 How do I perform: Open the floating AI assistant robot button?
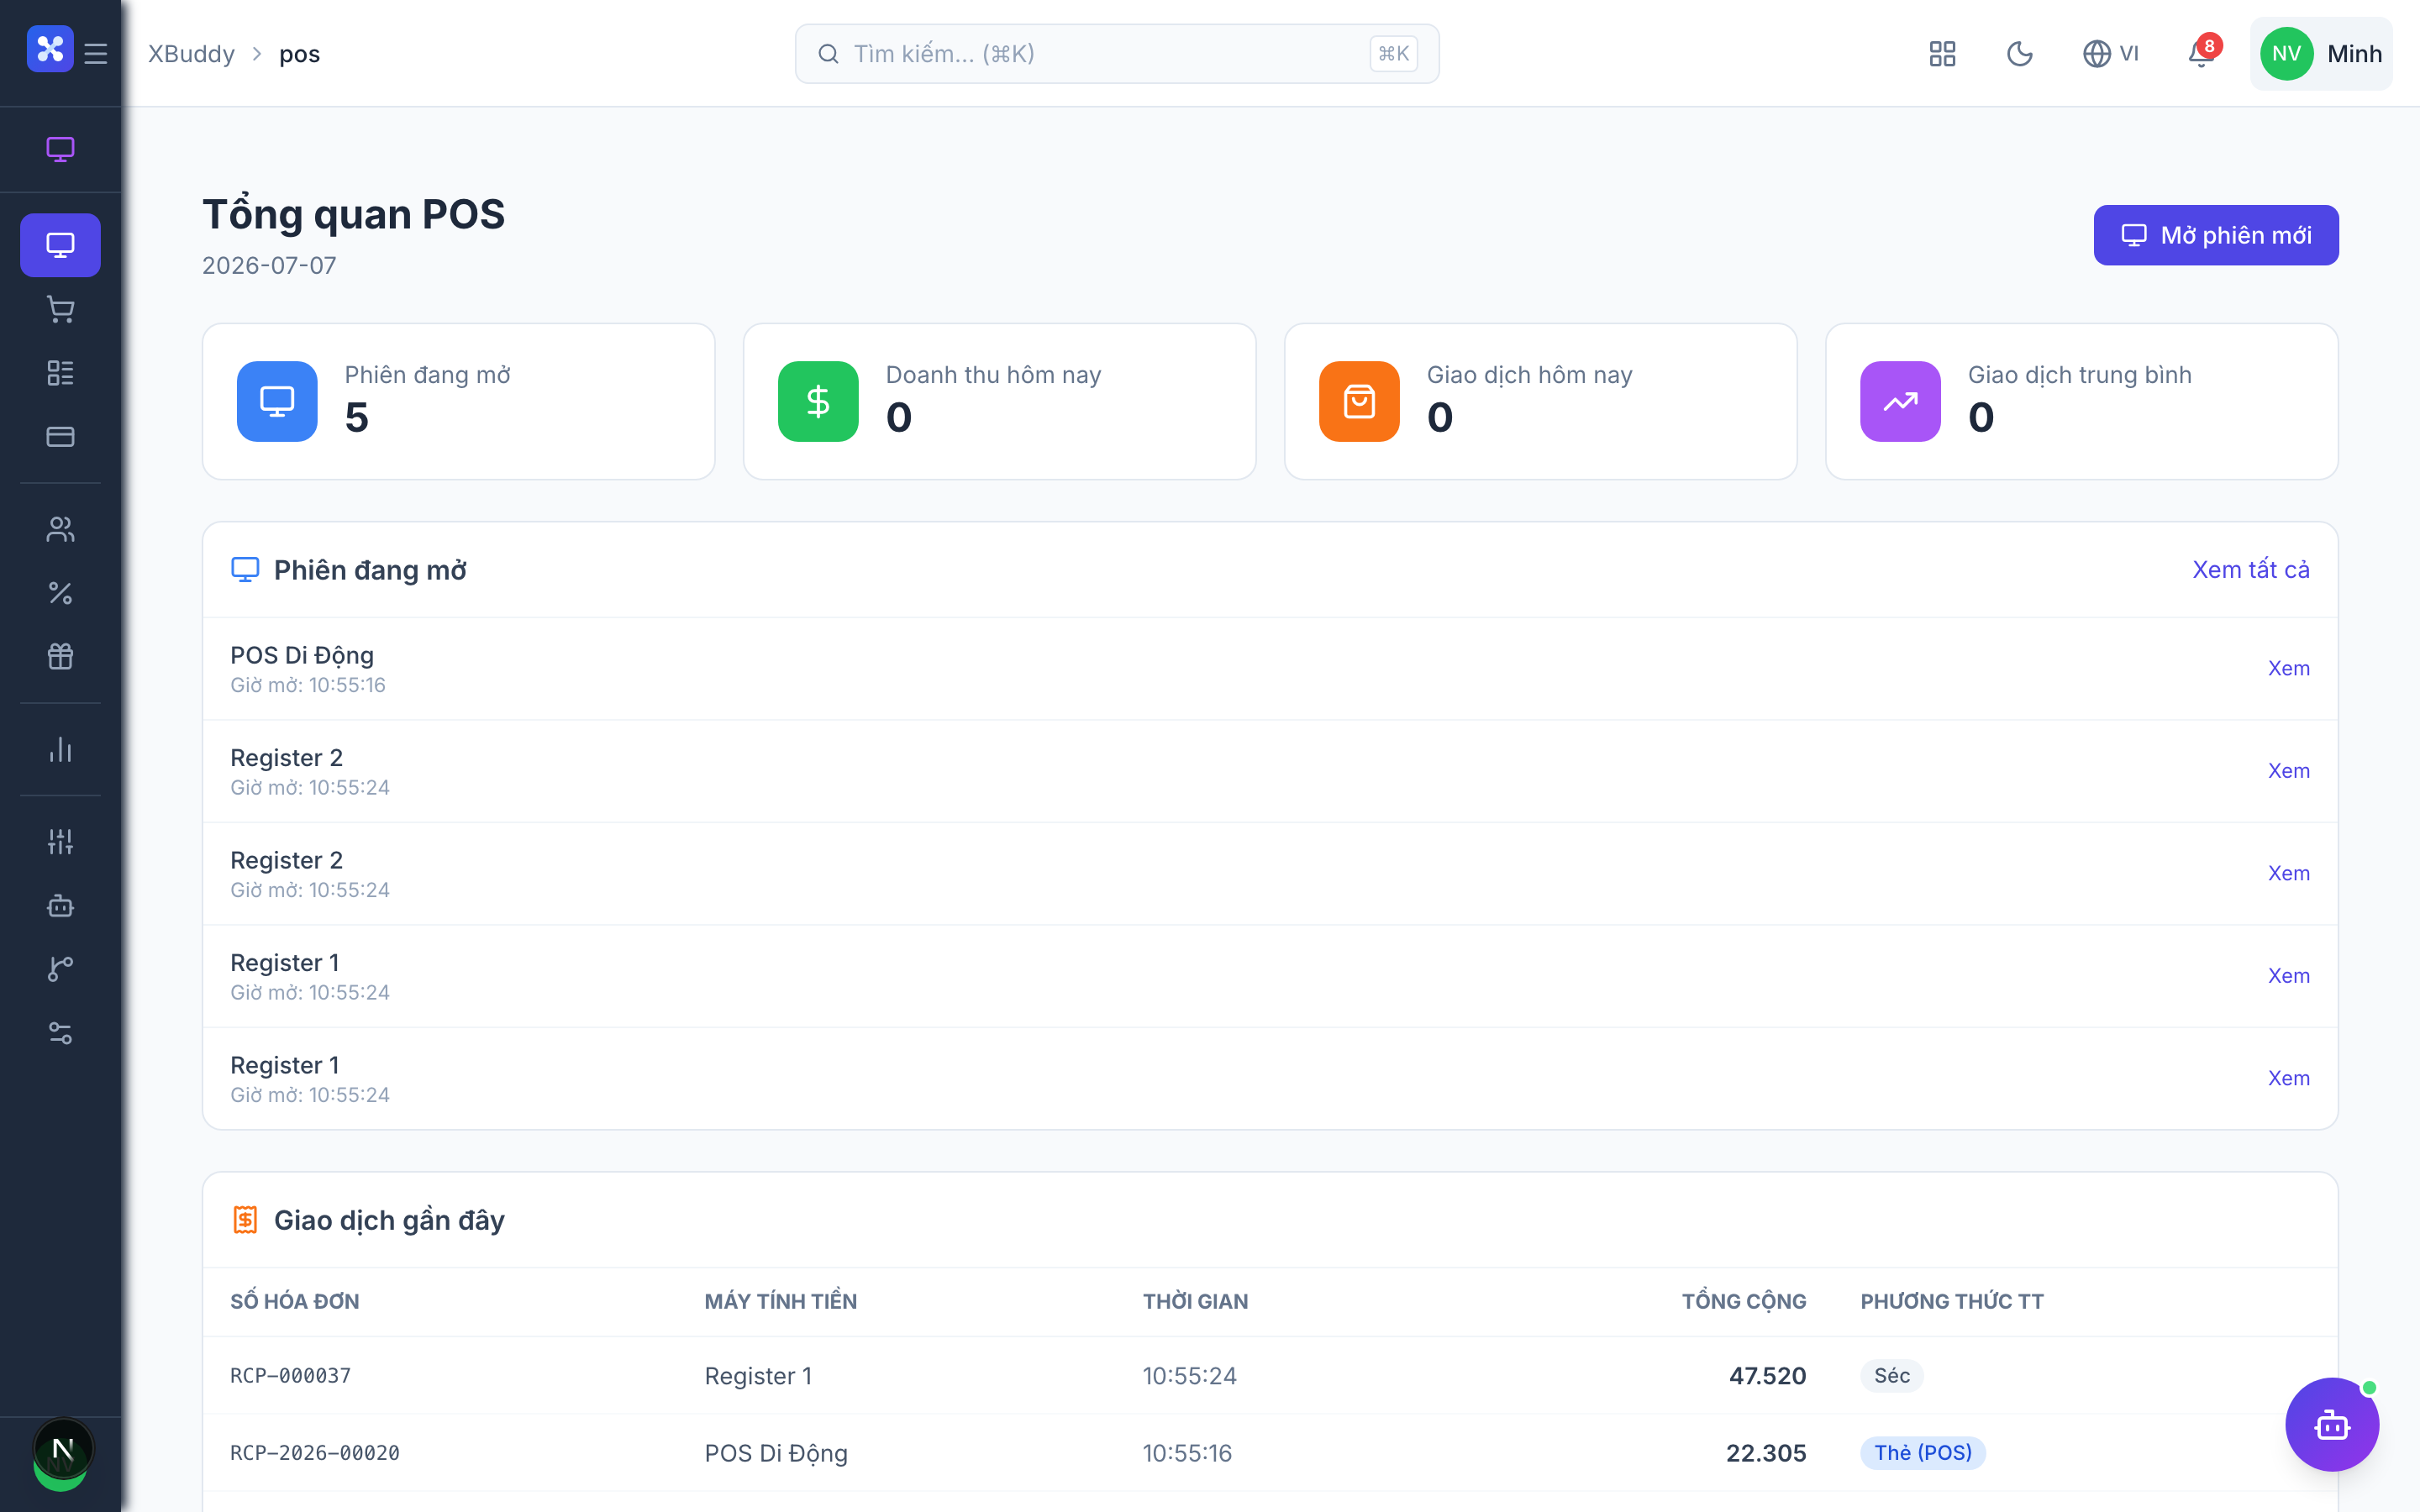[2332, 1424]
